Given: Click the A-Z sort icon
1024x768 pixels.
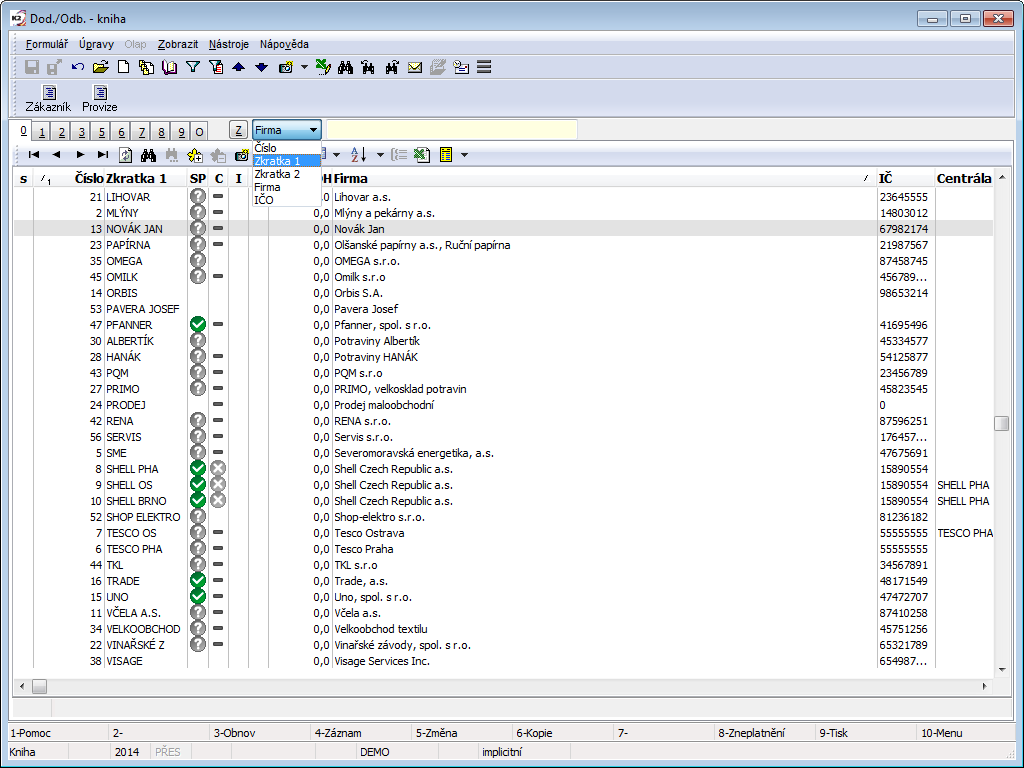Looking at the screenshot, I should click(359, 155).
